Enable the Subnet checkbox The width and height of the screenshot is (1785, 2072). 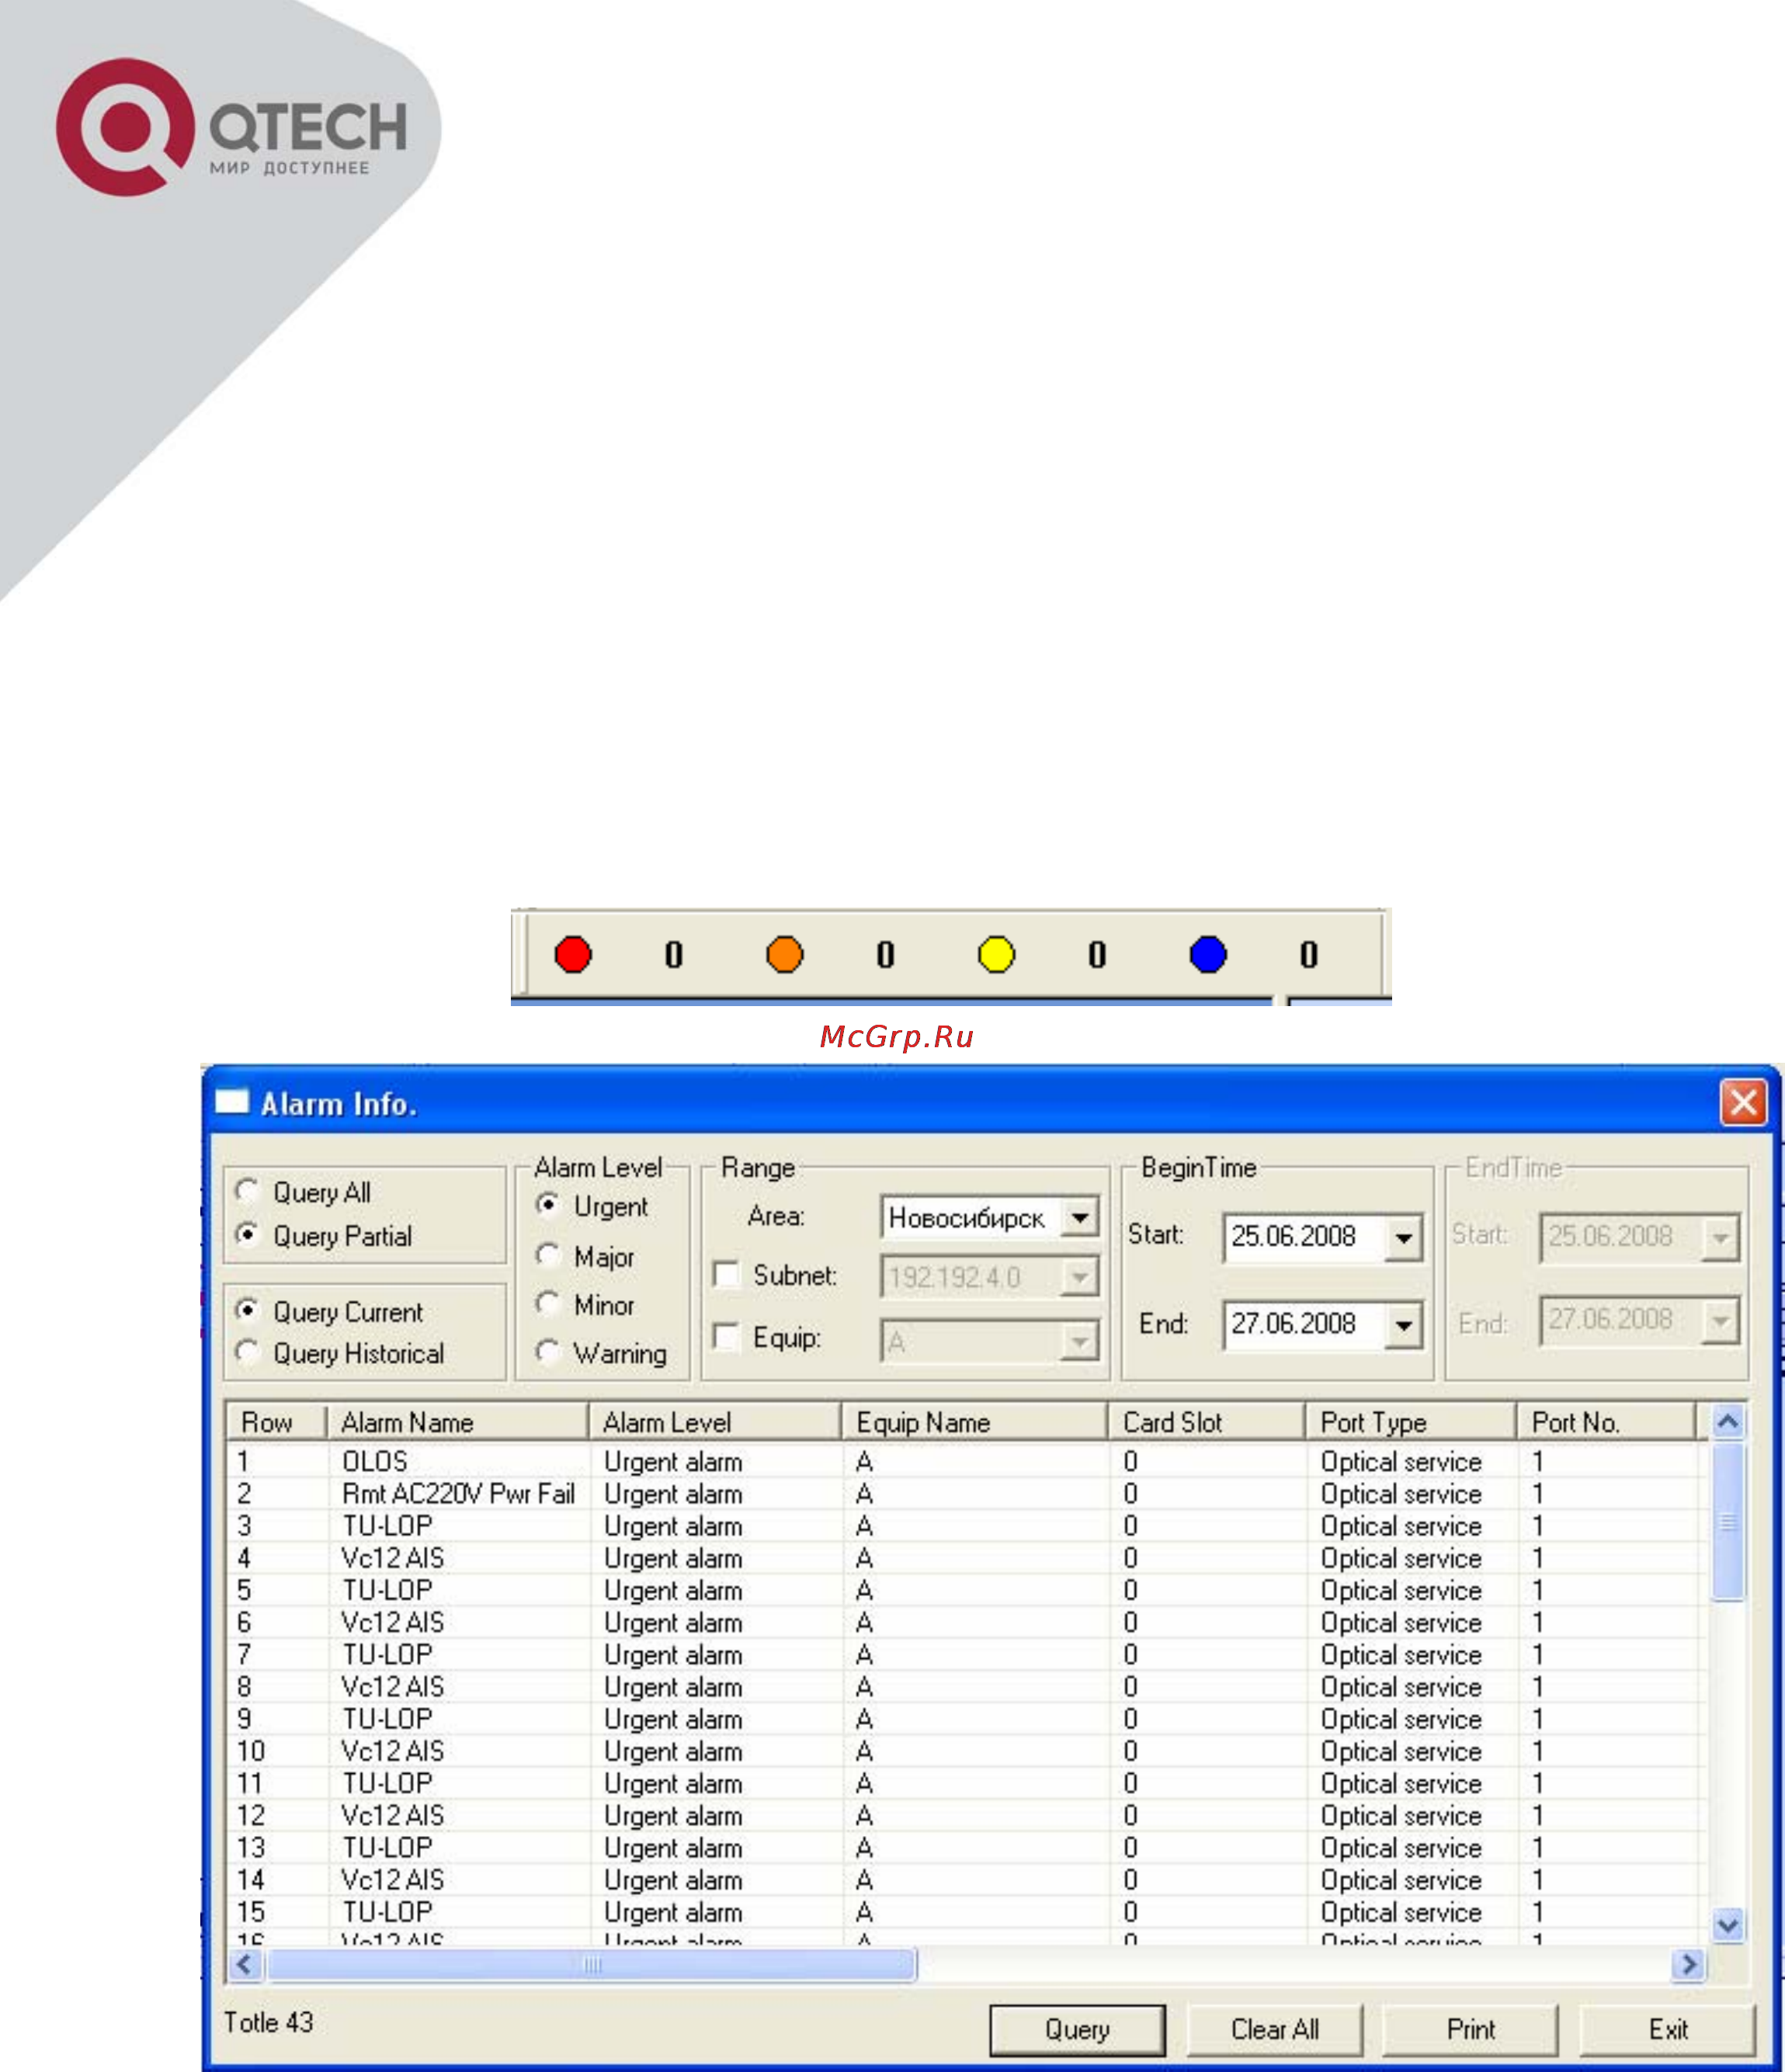pyautogui.click(x=726, y=1274)
